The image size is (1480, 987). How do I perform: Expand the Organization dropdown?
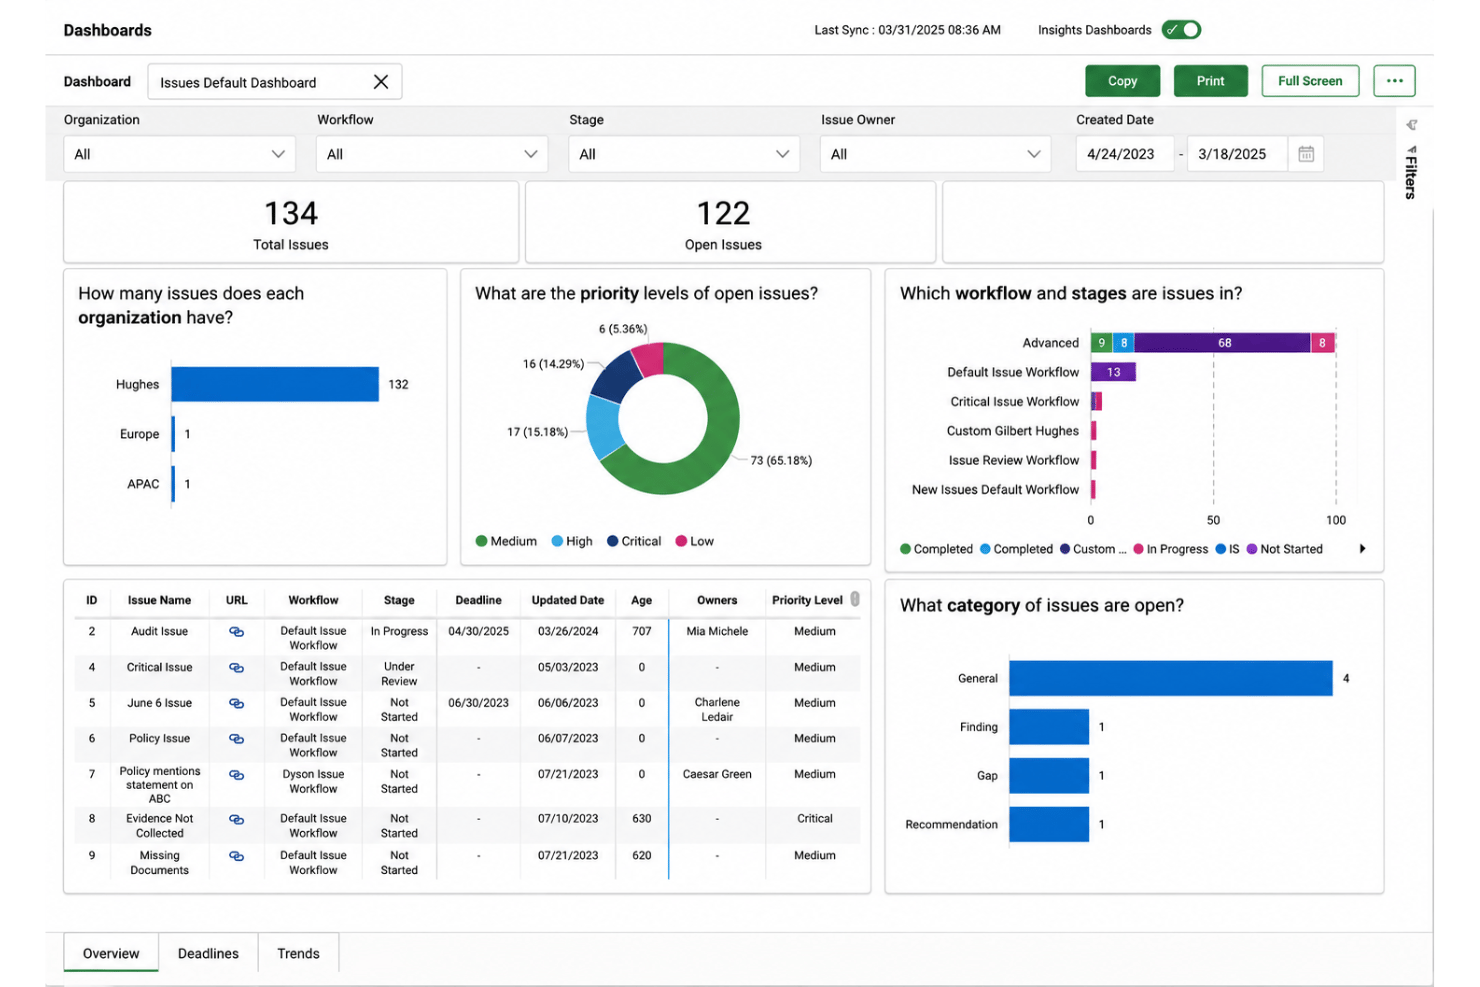tap(180, 154)
